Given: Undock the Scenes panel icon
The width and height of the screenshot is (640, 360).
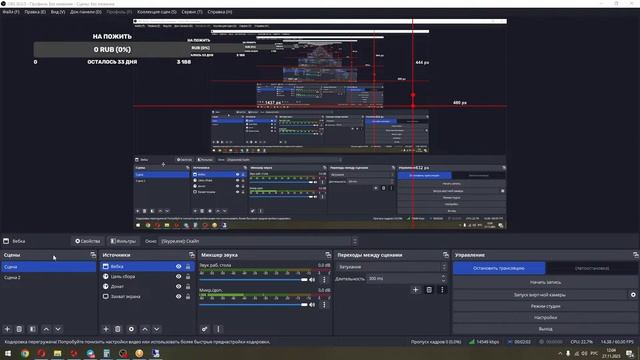Looking at the screenshot, I should click(x=93, y=255).
